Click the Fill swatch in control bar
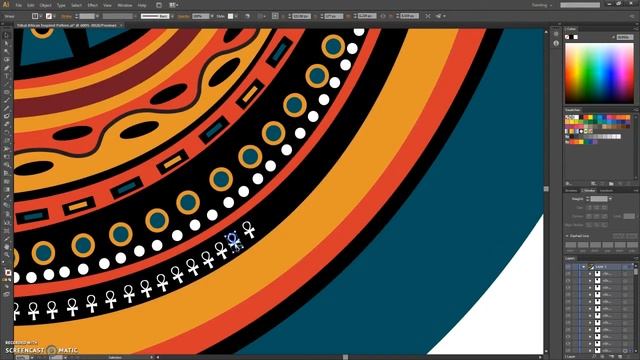 35,16
